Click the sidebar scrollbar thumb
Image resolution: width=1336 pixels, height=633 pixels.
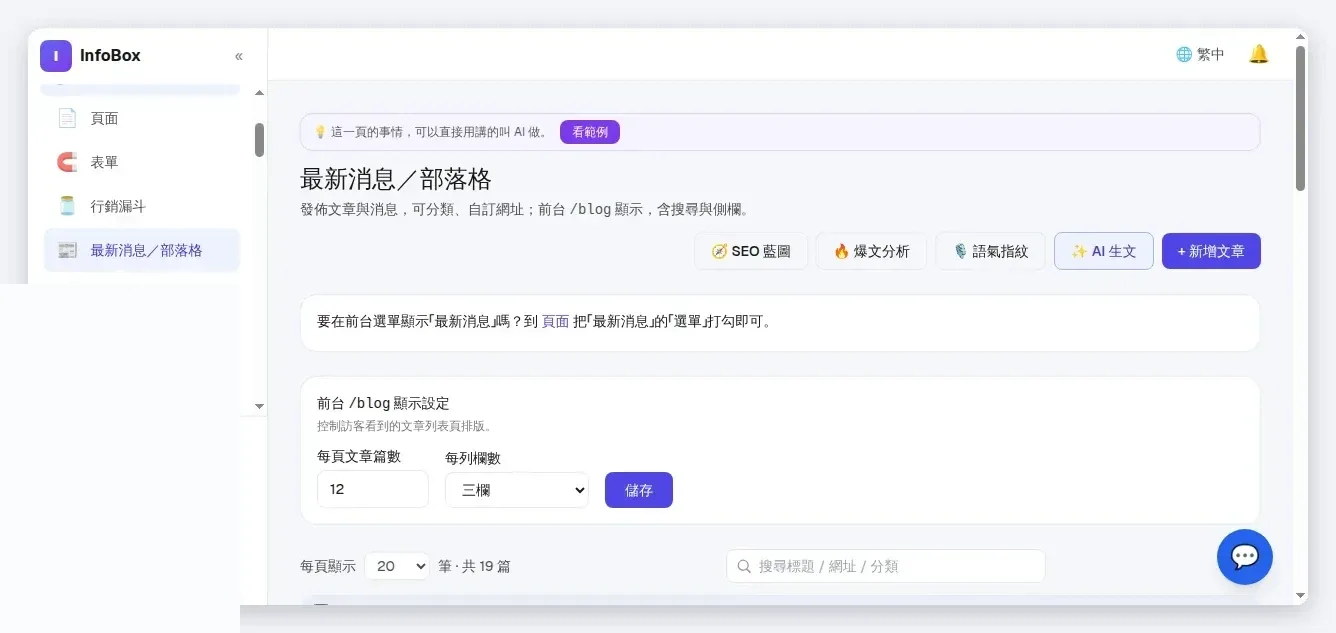pos(260,140)
